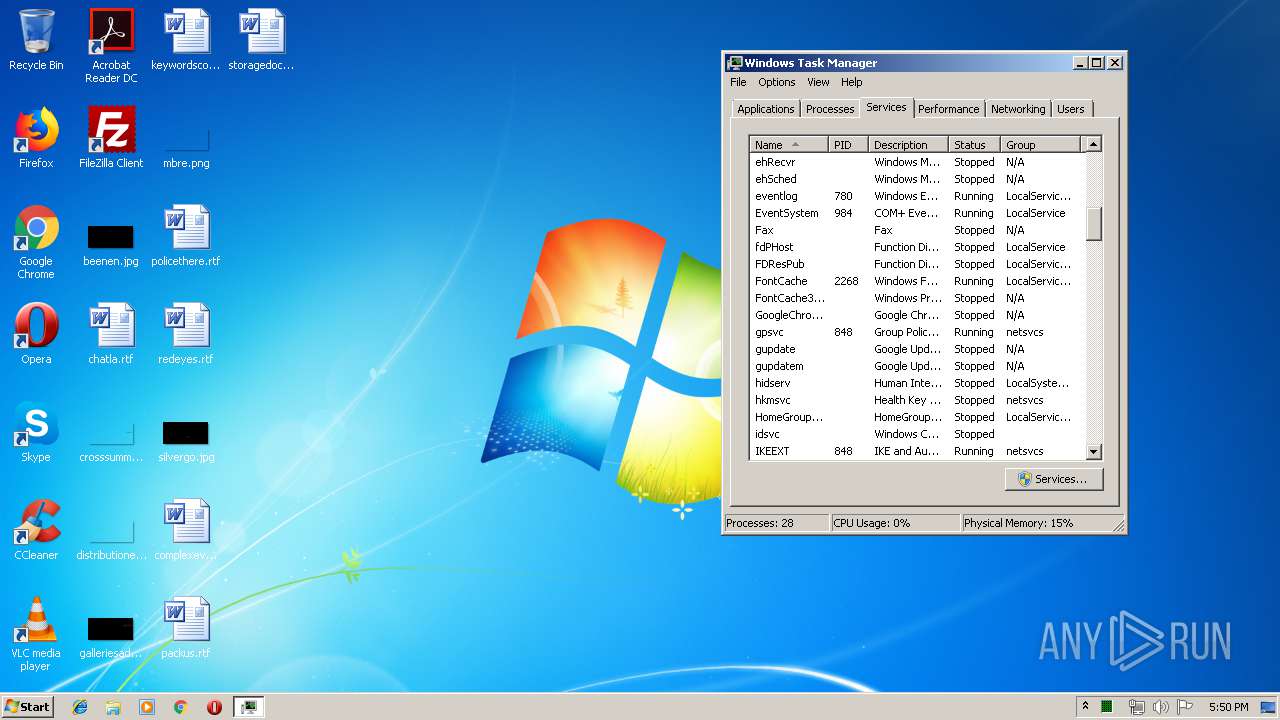This screenshot has width=1280, height=720.
Task: Open VLC media player shortcut
Action: click(36, 633)
